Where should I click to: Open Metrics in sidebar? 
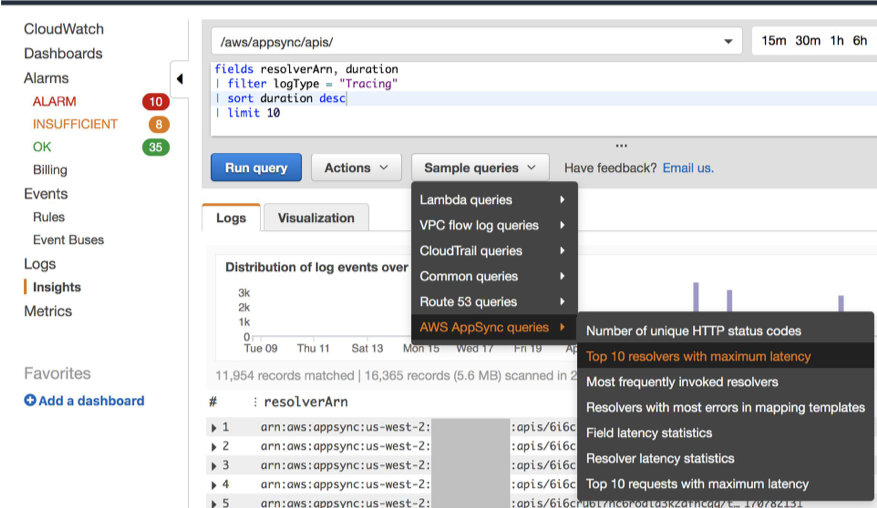tap(48, 311)
